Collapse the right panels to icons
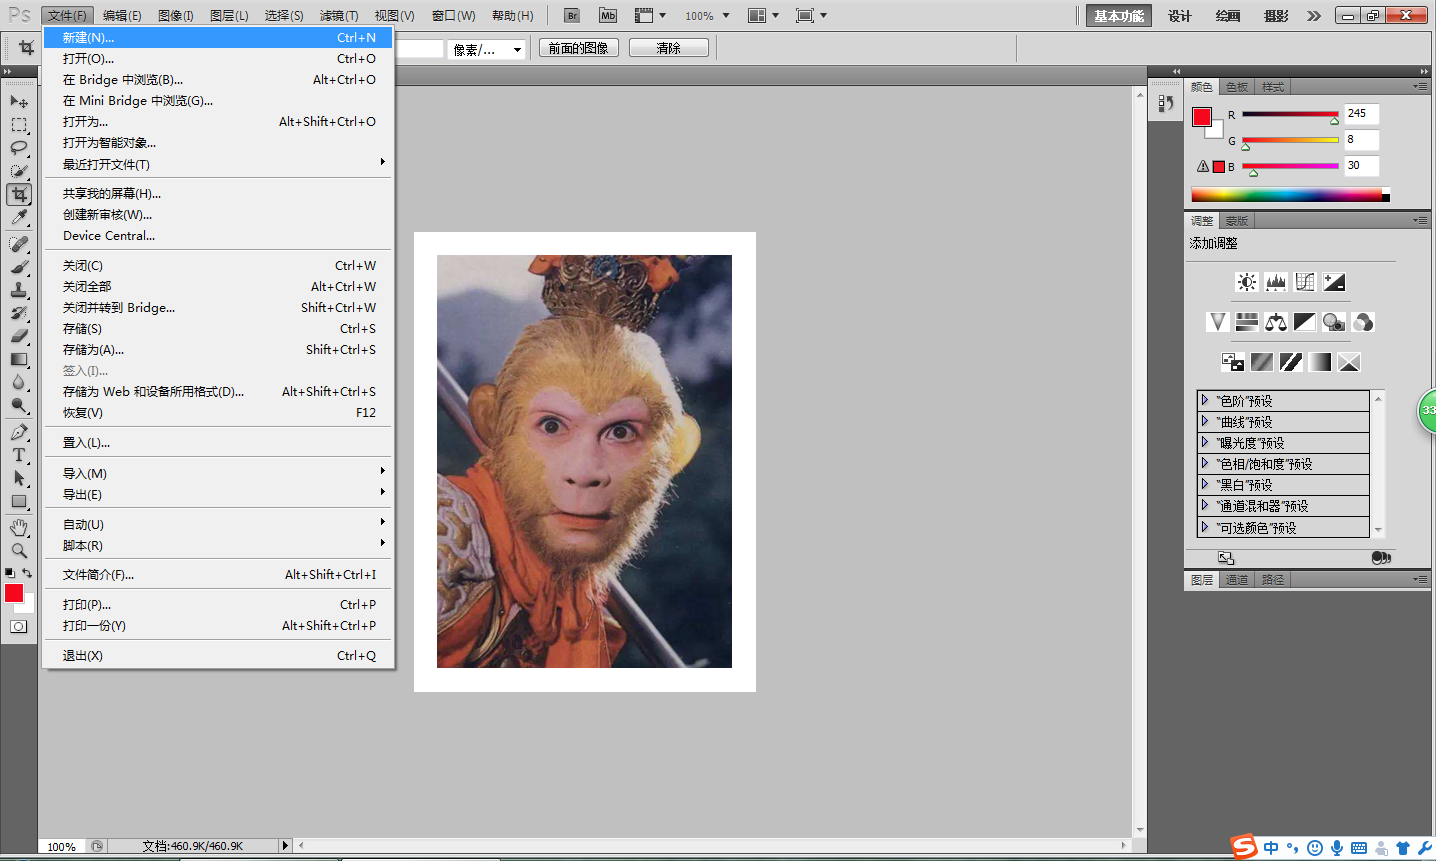Image resolution: width=1436 pixels, height=861 pixels. tap(1424, 71)
